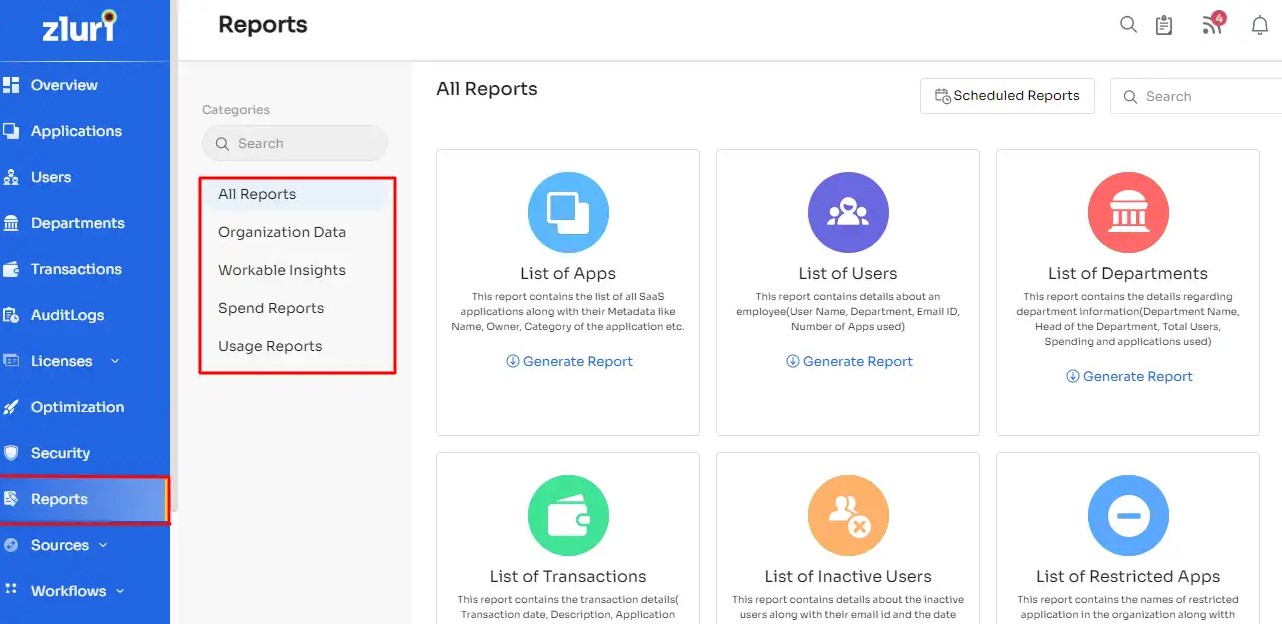Open the notifications bell icon
The image size is (1282, 624).
[1260, 26]
